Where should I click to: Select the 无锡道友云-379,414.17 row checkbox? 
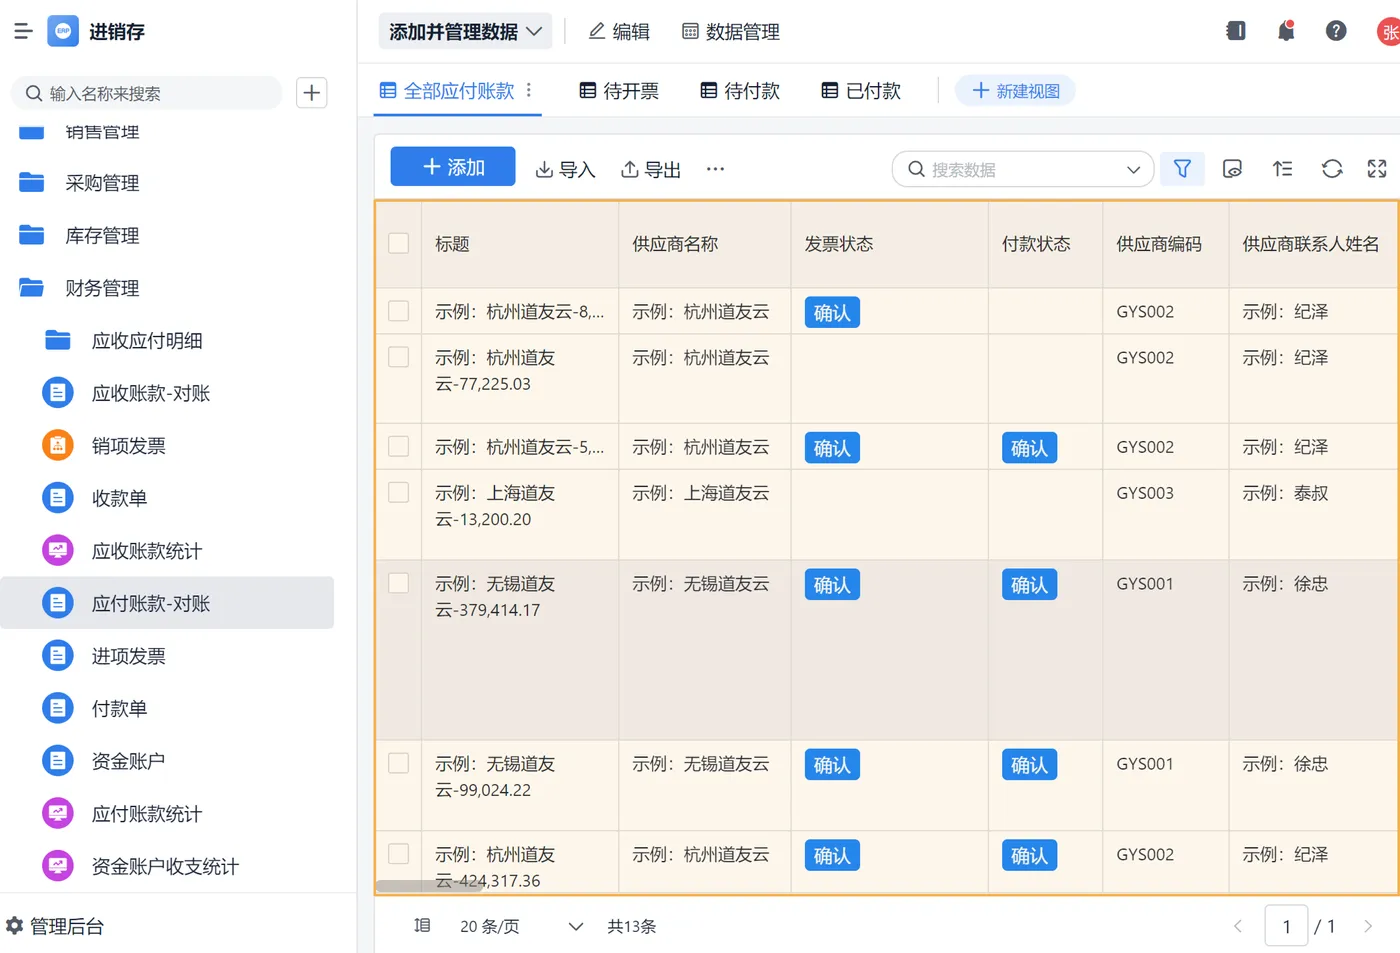pos(399,583)
